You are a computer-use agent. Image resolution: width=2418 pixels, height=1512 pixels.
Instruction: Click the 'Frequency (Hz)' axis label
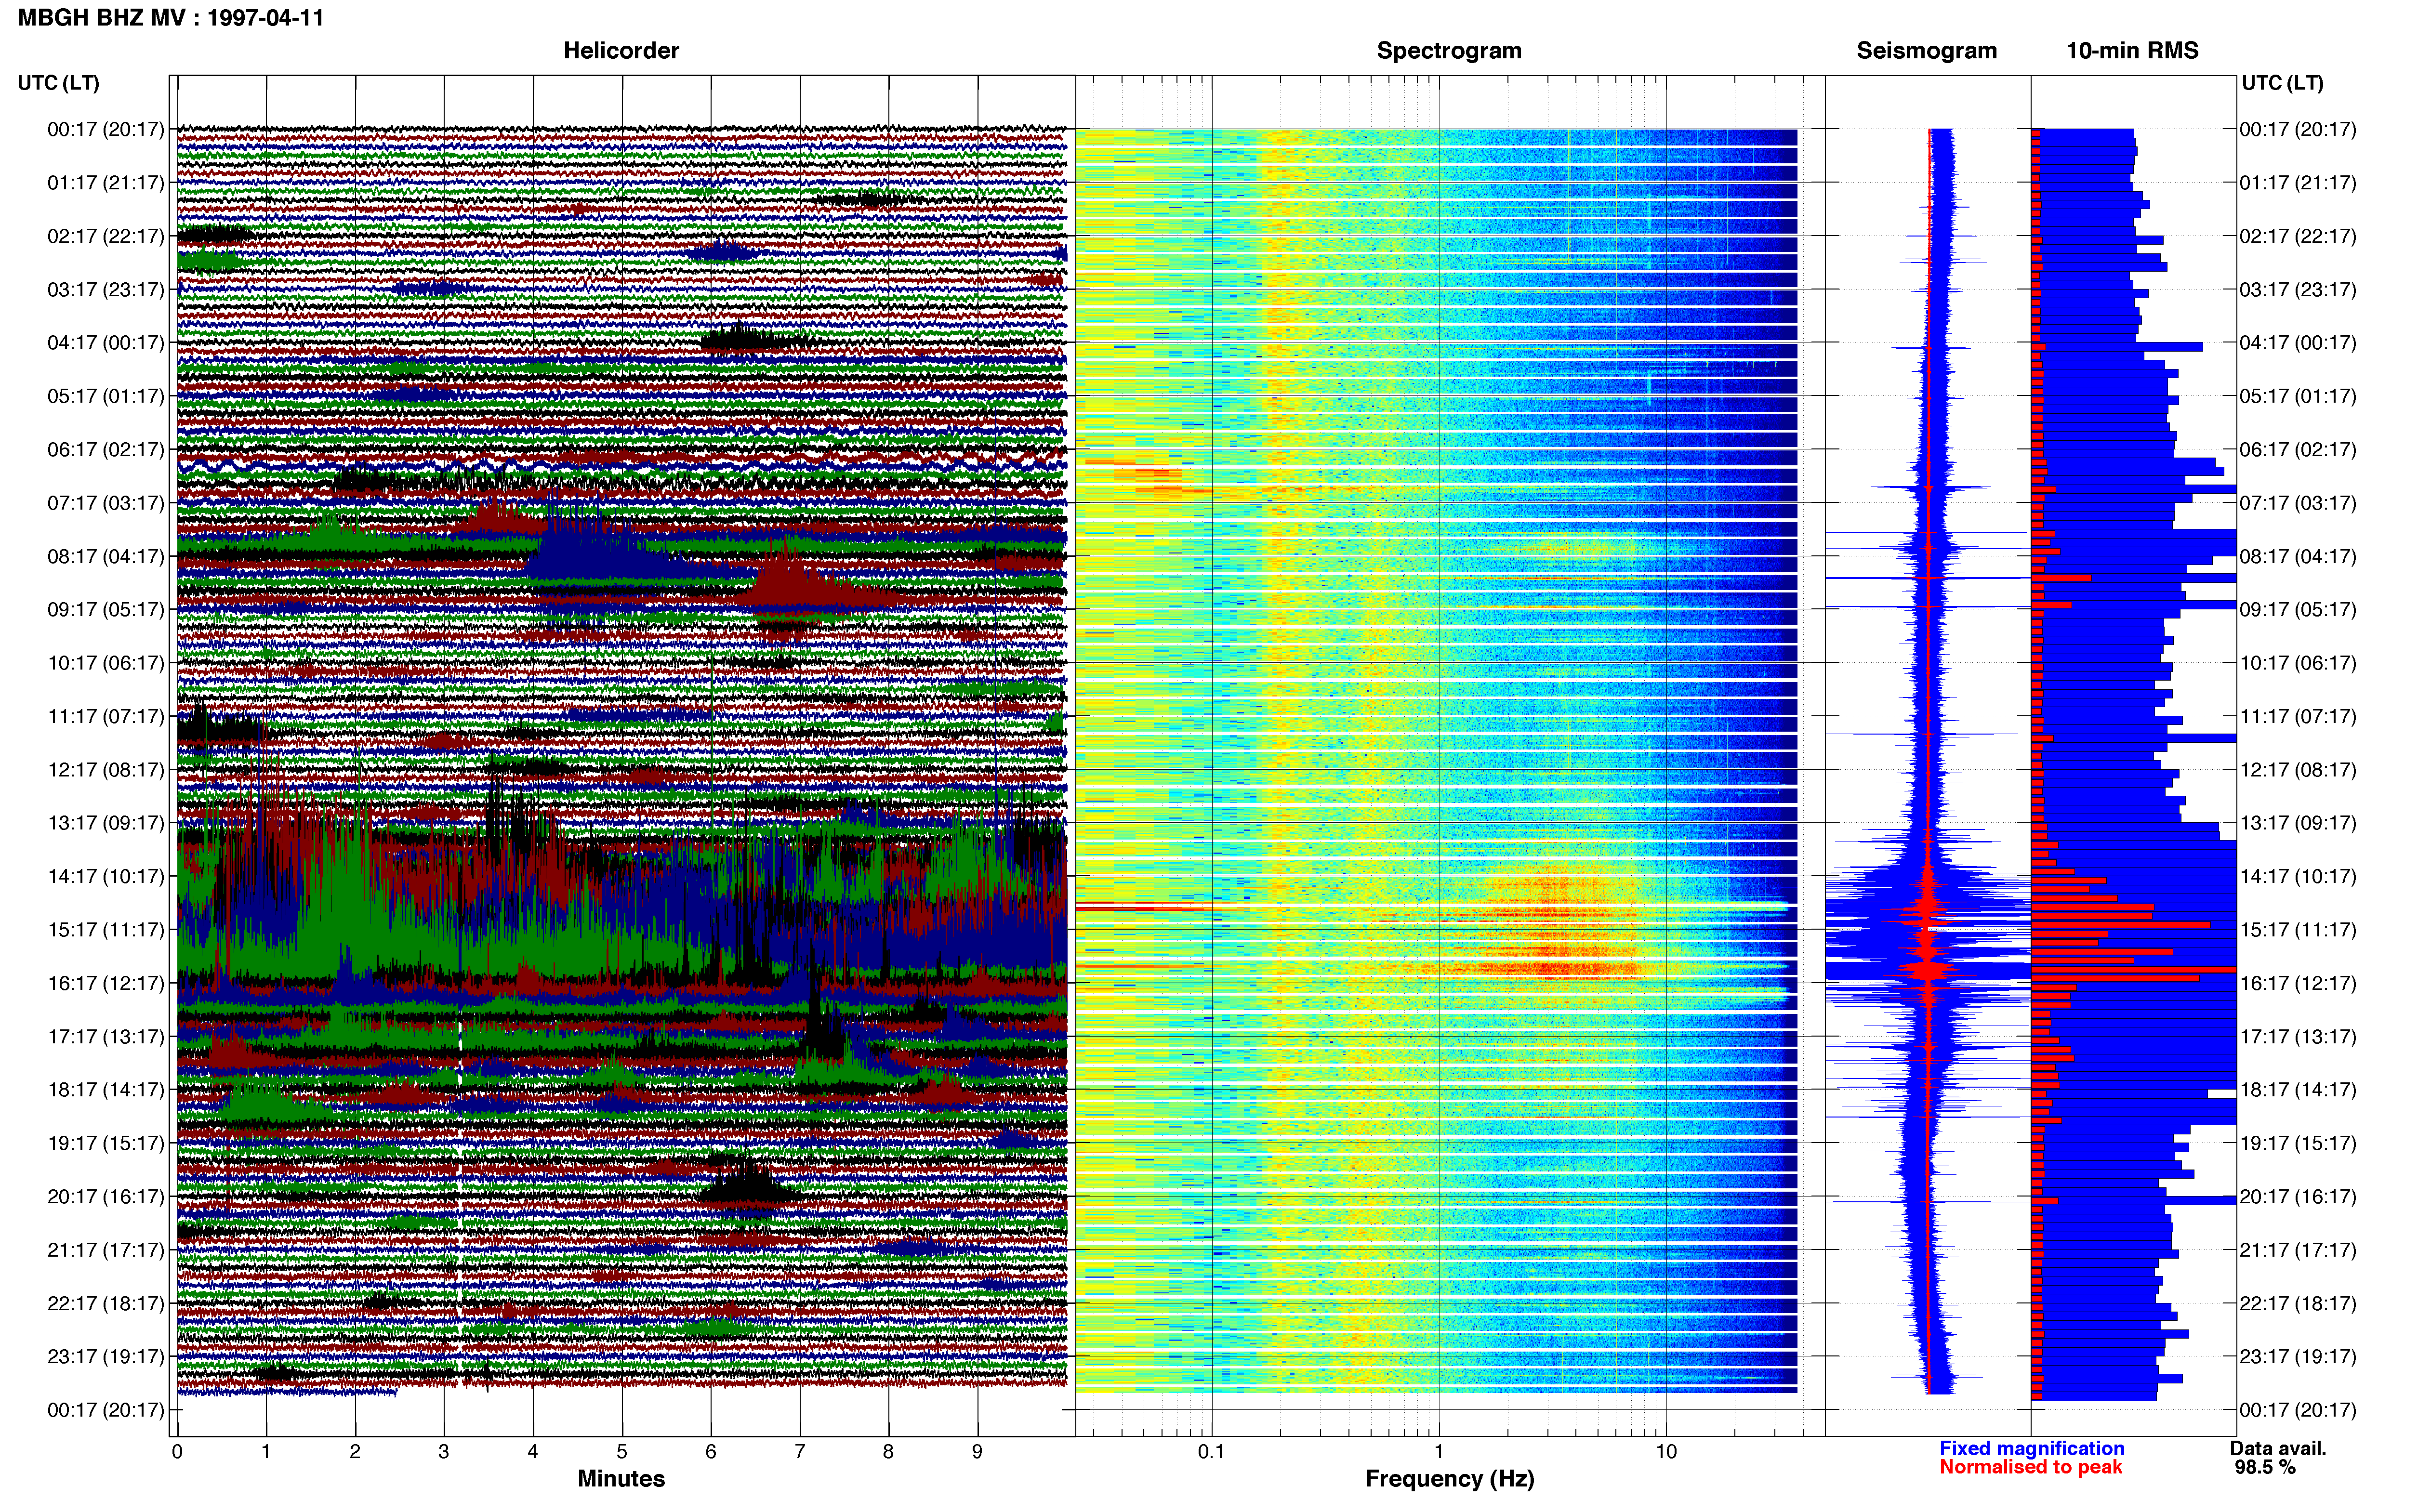point(1449,1479)
